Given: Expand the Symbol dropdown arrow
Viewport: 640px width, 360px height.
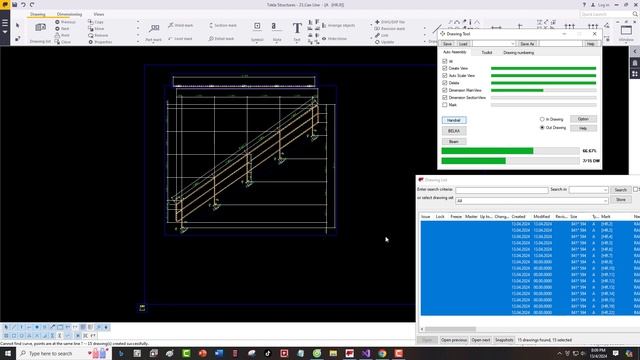Looking at the screenshot, I should tap(257, 42).
